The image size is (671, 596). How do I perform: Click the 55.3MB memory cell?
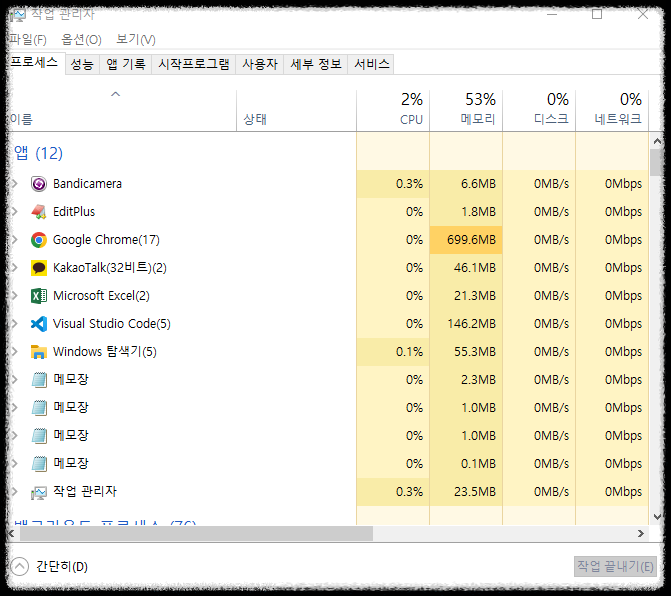(466, 352)
